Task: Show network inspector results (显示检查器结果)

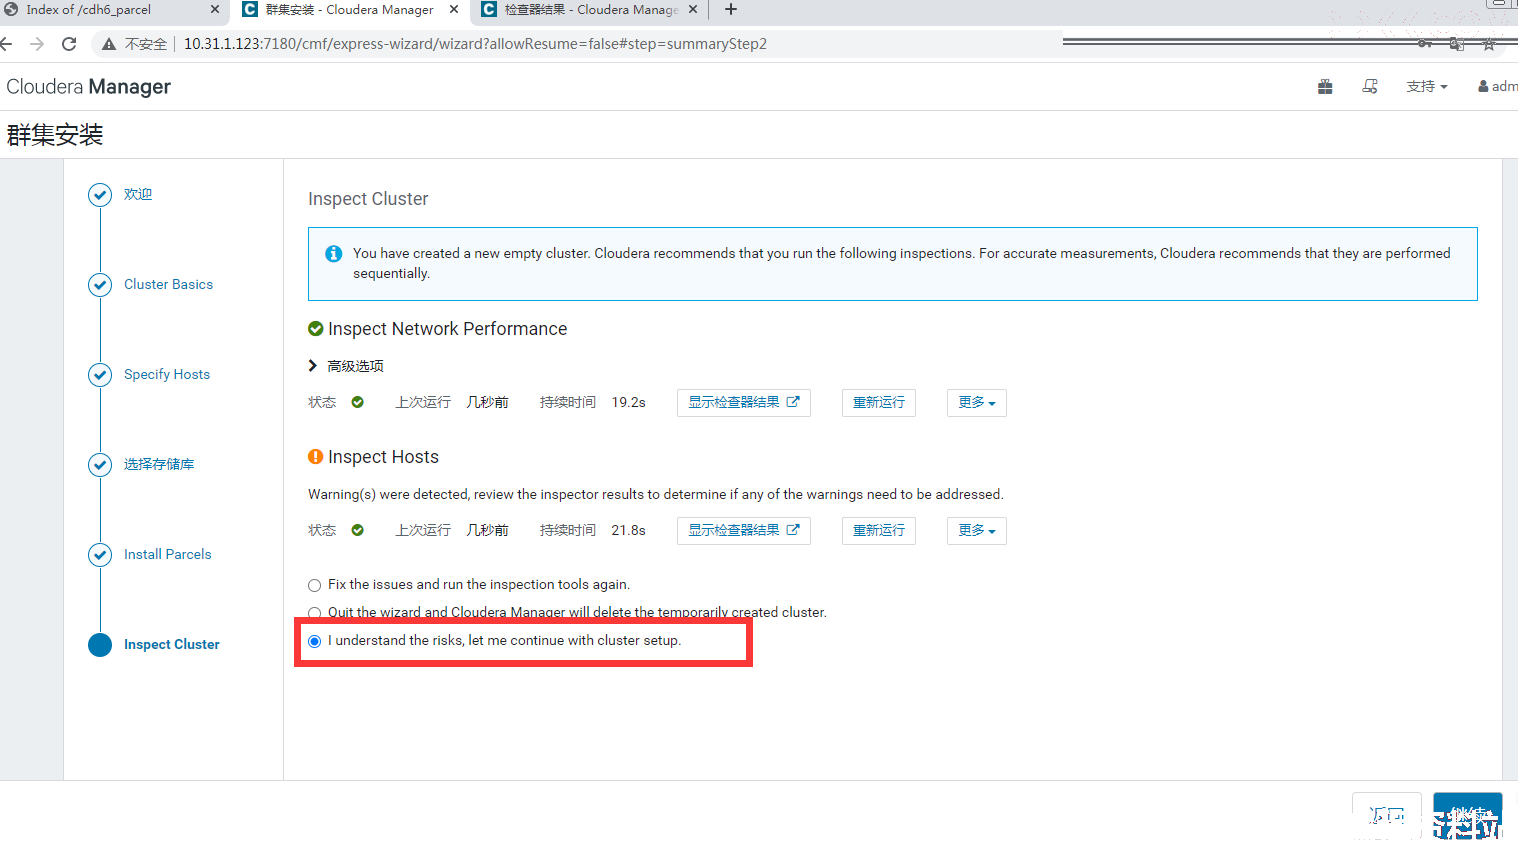Action: tap(744, 403)
